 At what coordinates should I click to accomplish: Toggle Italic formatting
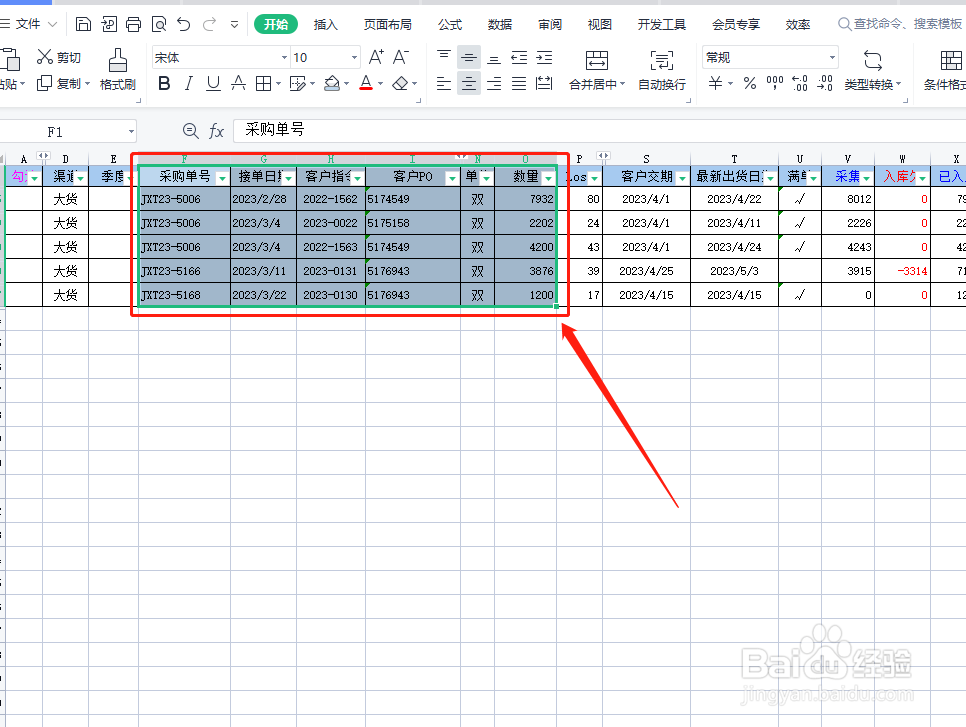tap(190, 84)
